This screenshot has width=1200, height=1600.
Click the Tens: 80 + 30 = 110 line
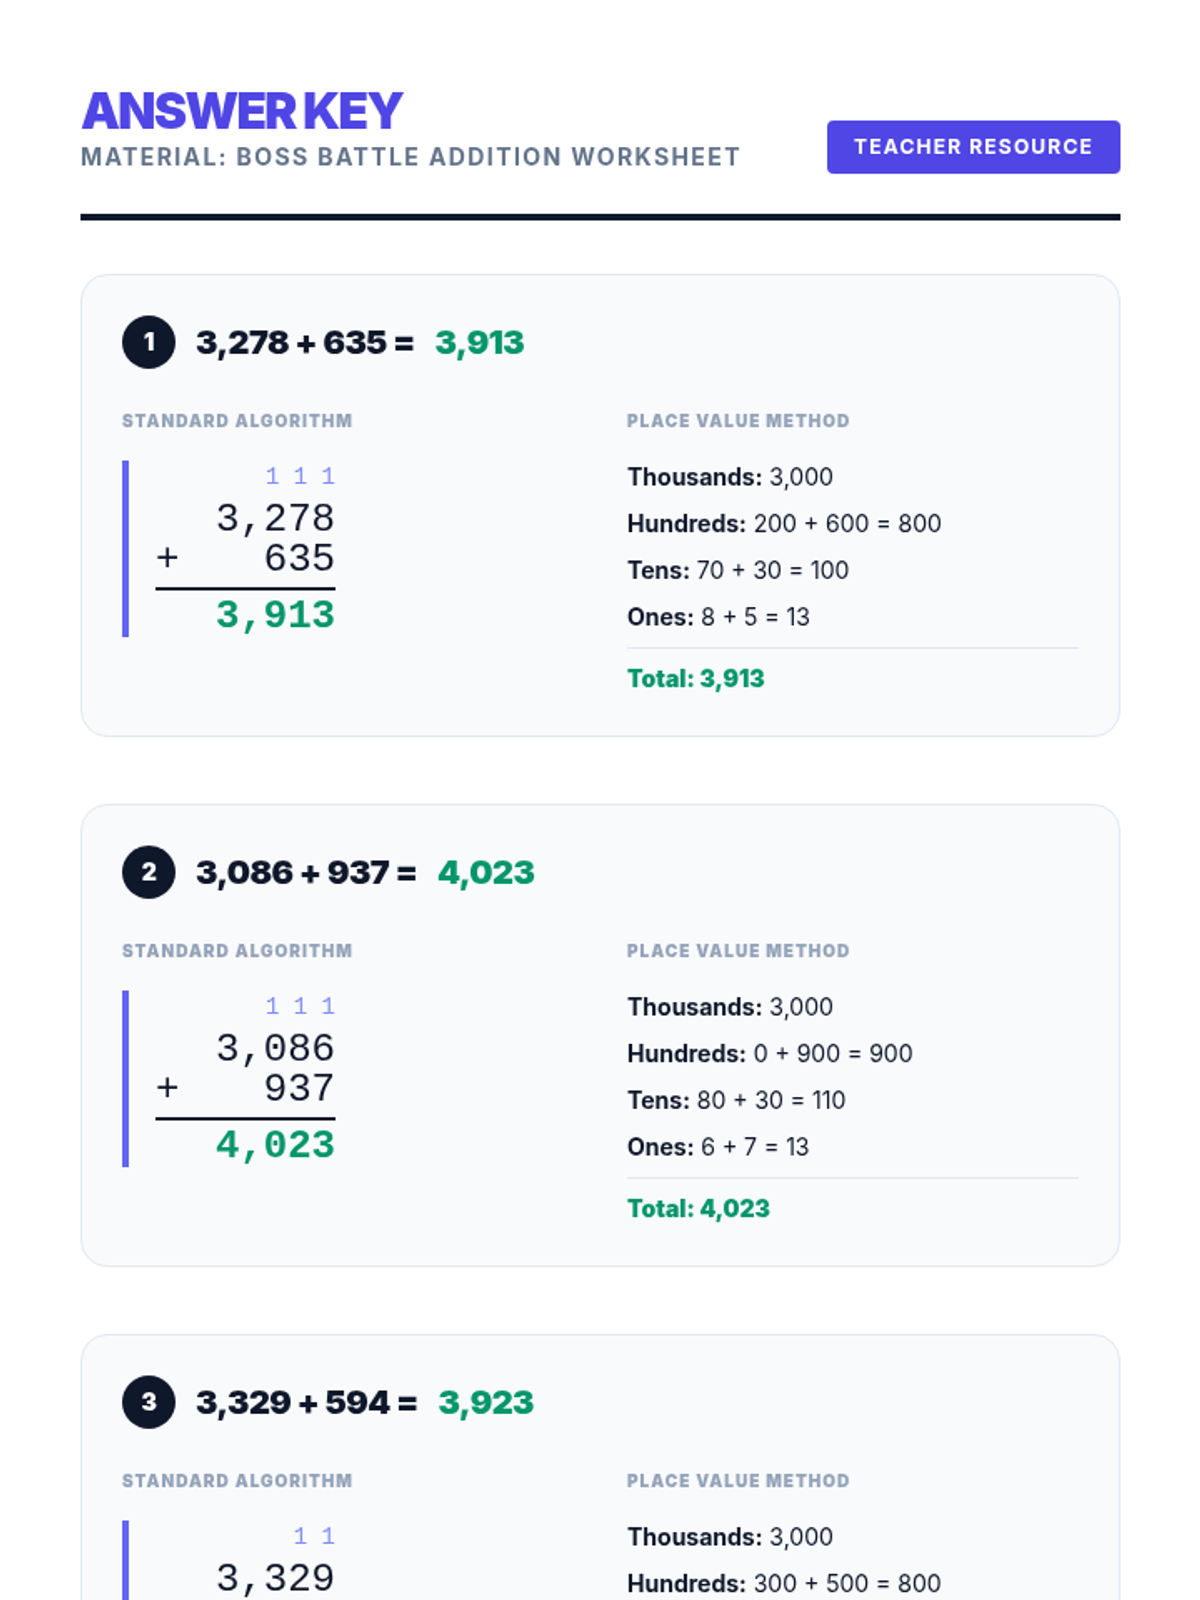coord(736,1101)
